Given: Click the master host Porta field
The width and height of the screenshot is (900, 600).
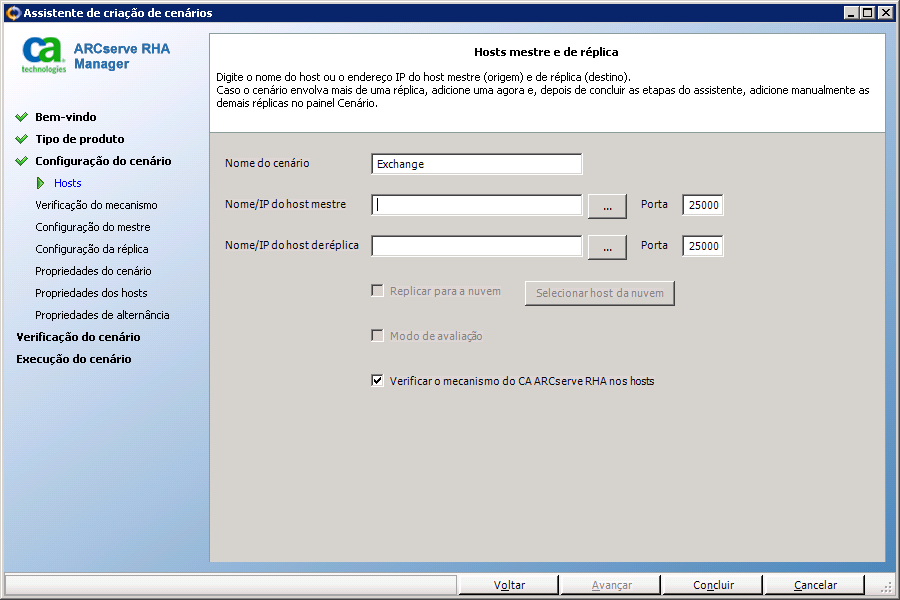Looking at the screenshot, I should (x=703, y=205).
